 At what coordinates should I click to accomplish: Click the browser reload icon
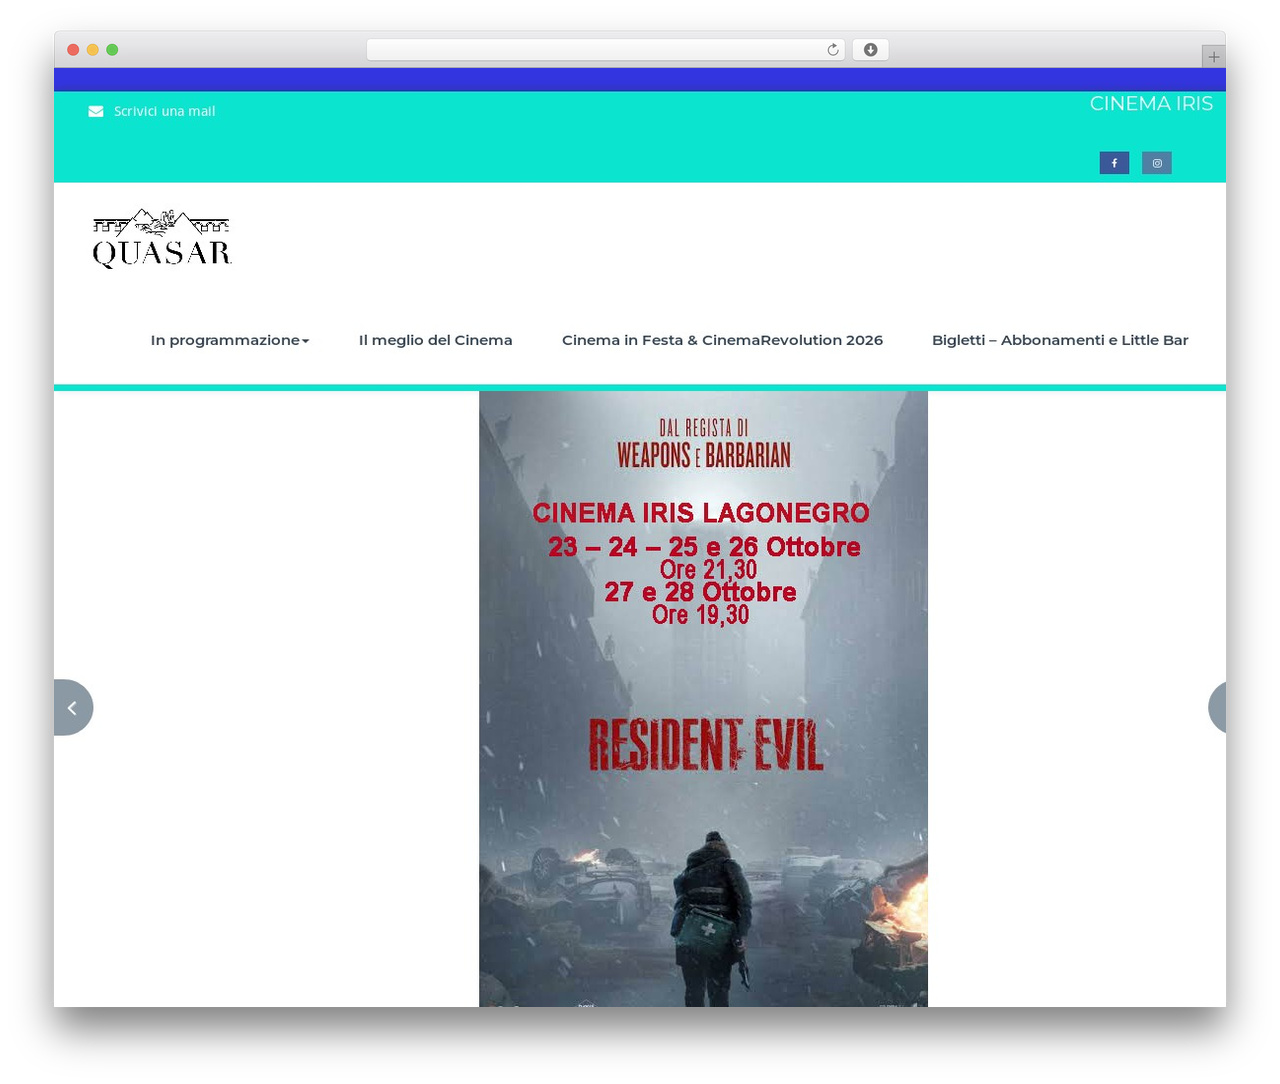click(x=833, y=50)
